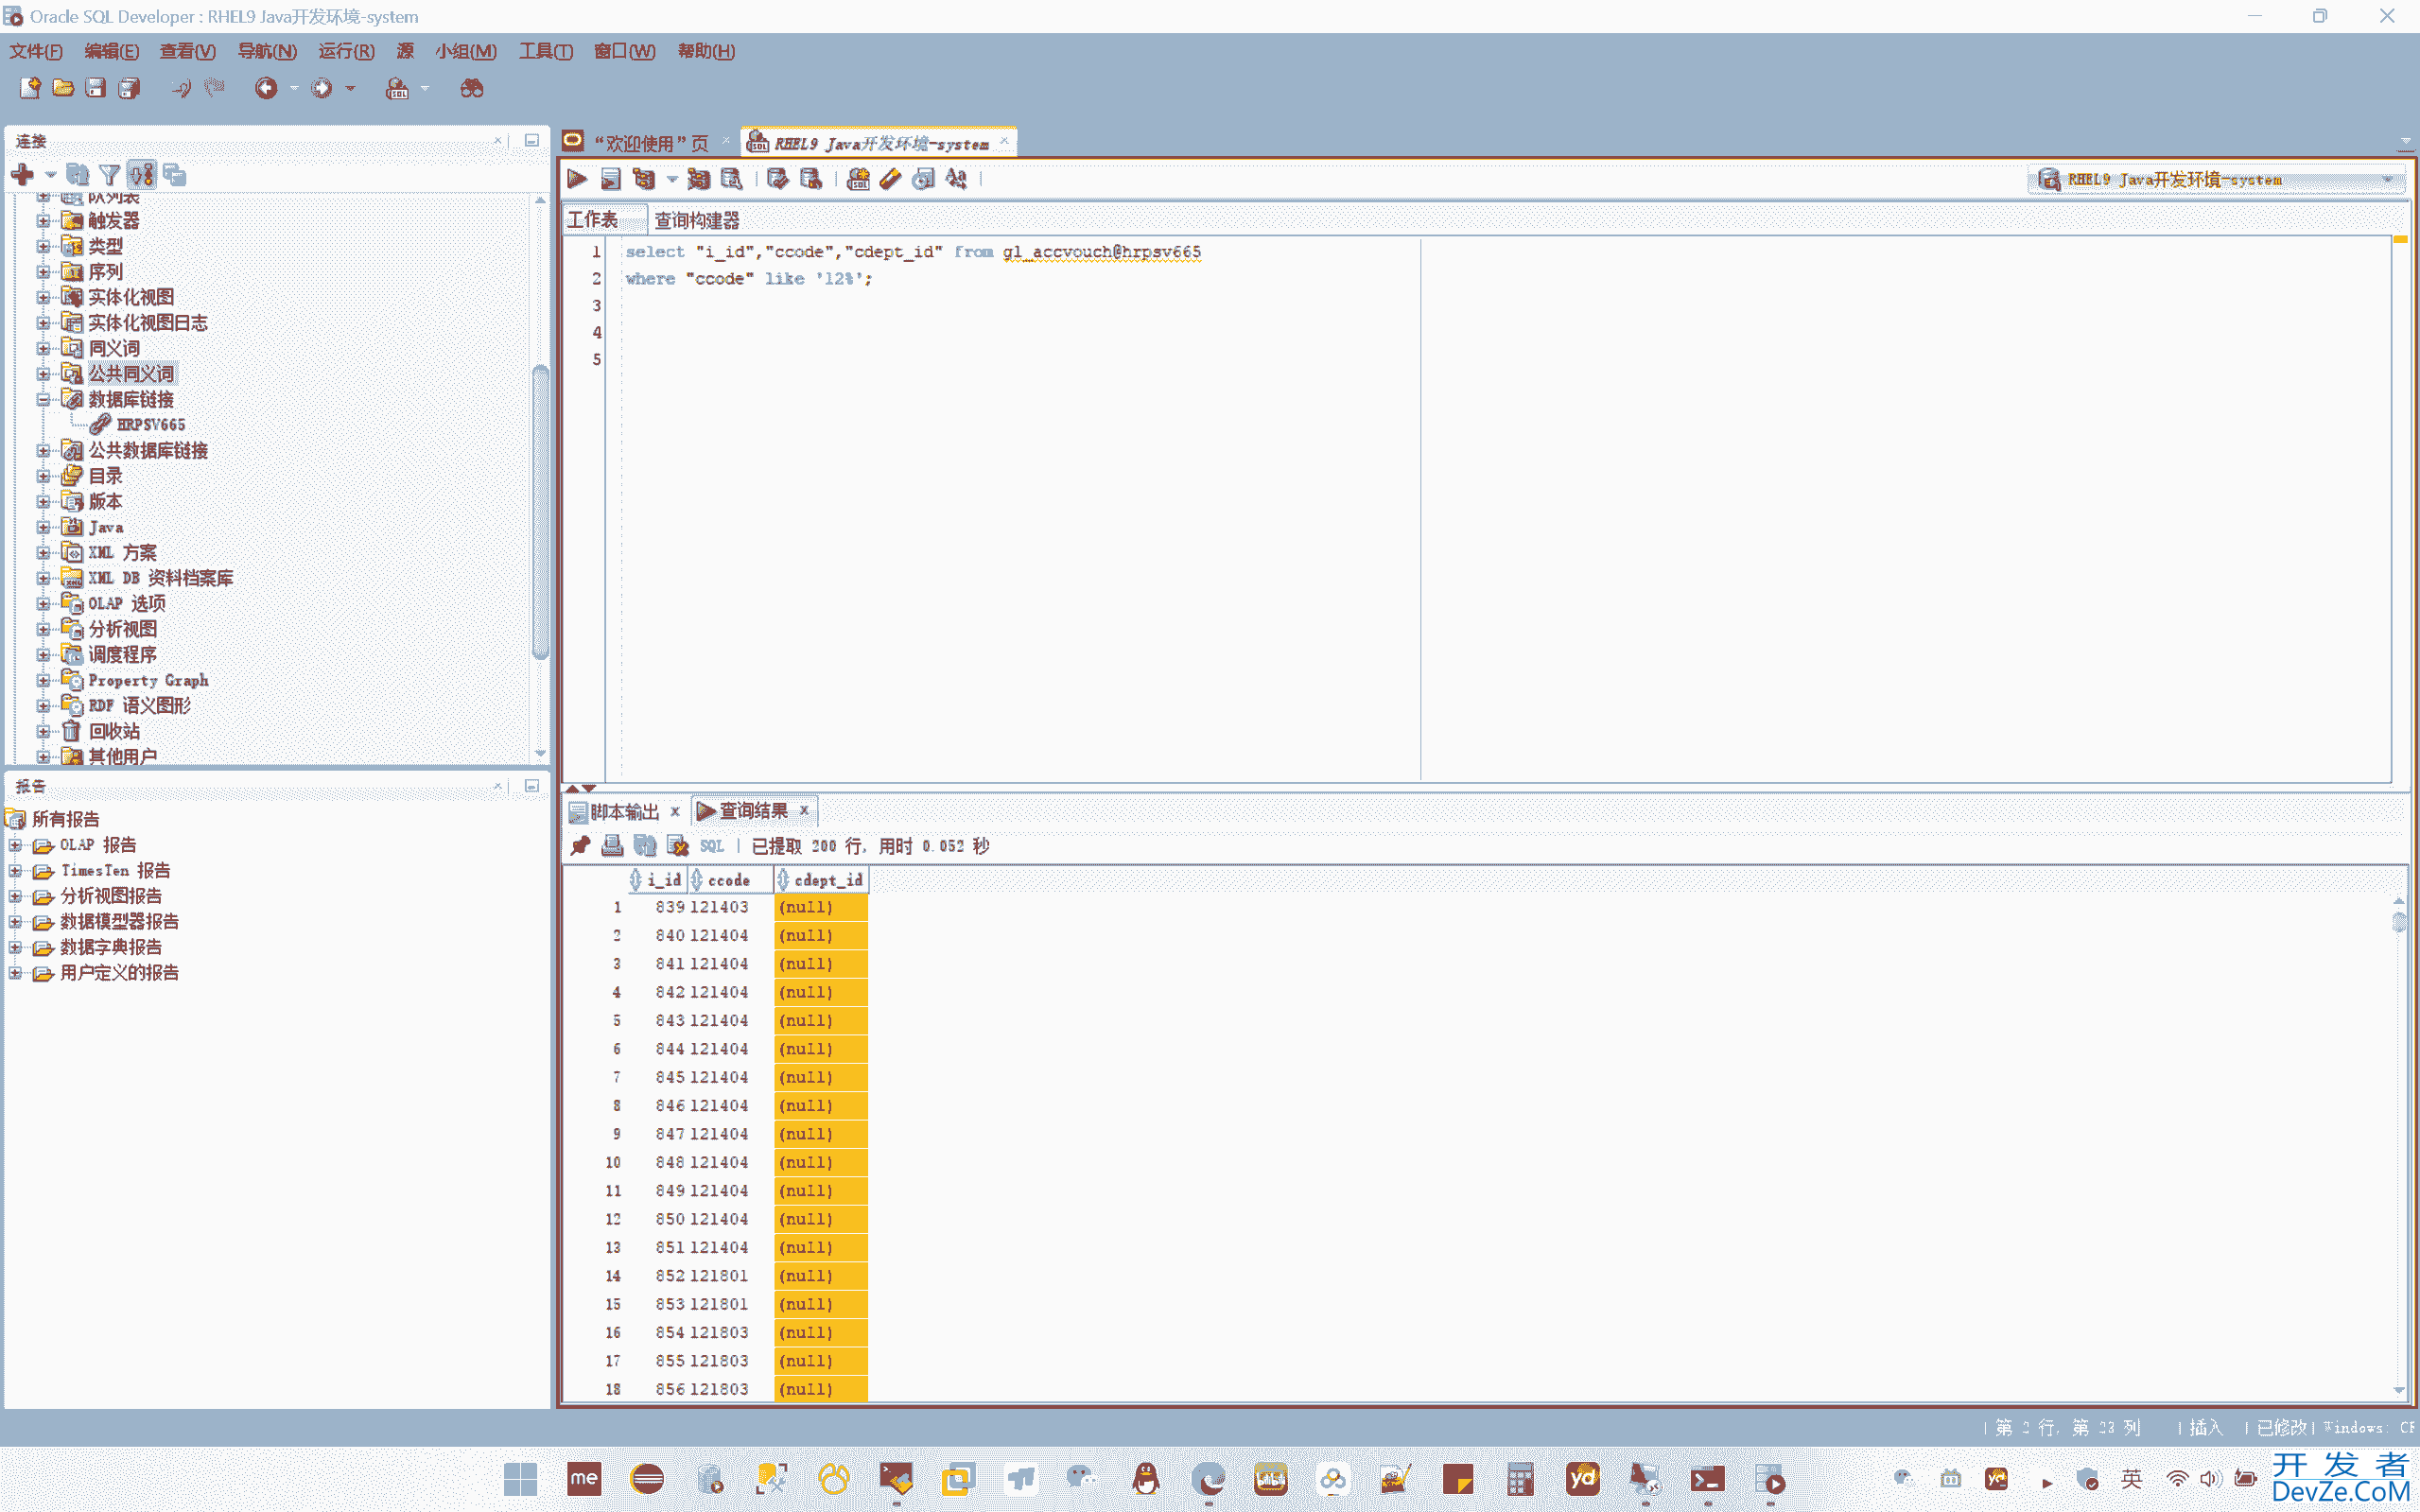This screenshot has height=1512, width=2420.
Task: Click the Save icon in main toolbar
Action: pos(96,88)
